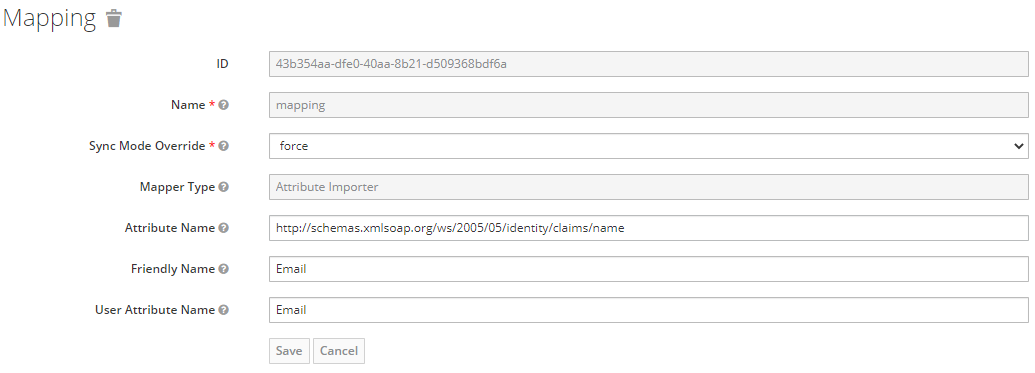Click the Attribute Importer Mapper Type field
Image resolution: width=1035 pixels, height=373 pixels.
tap(648, 187)
